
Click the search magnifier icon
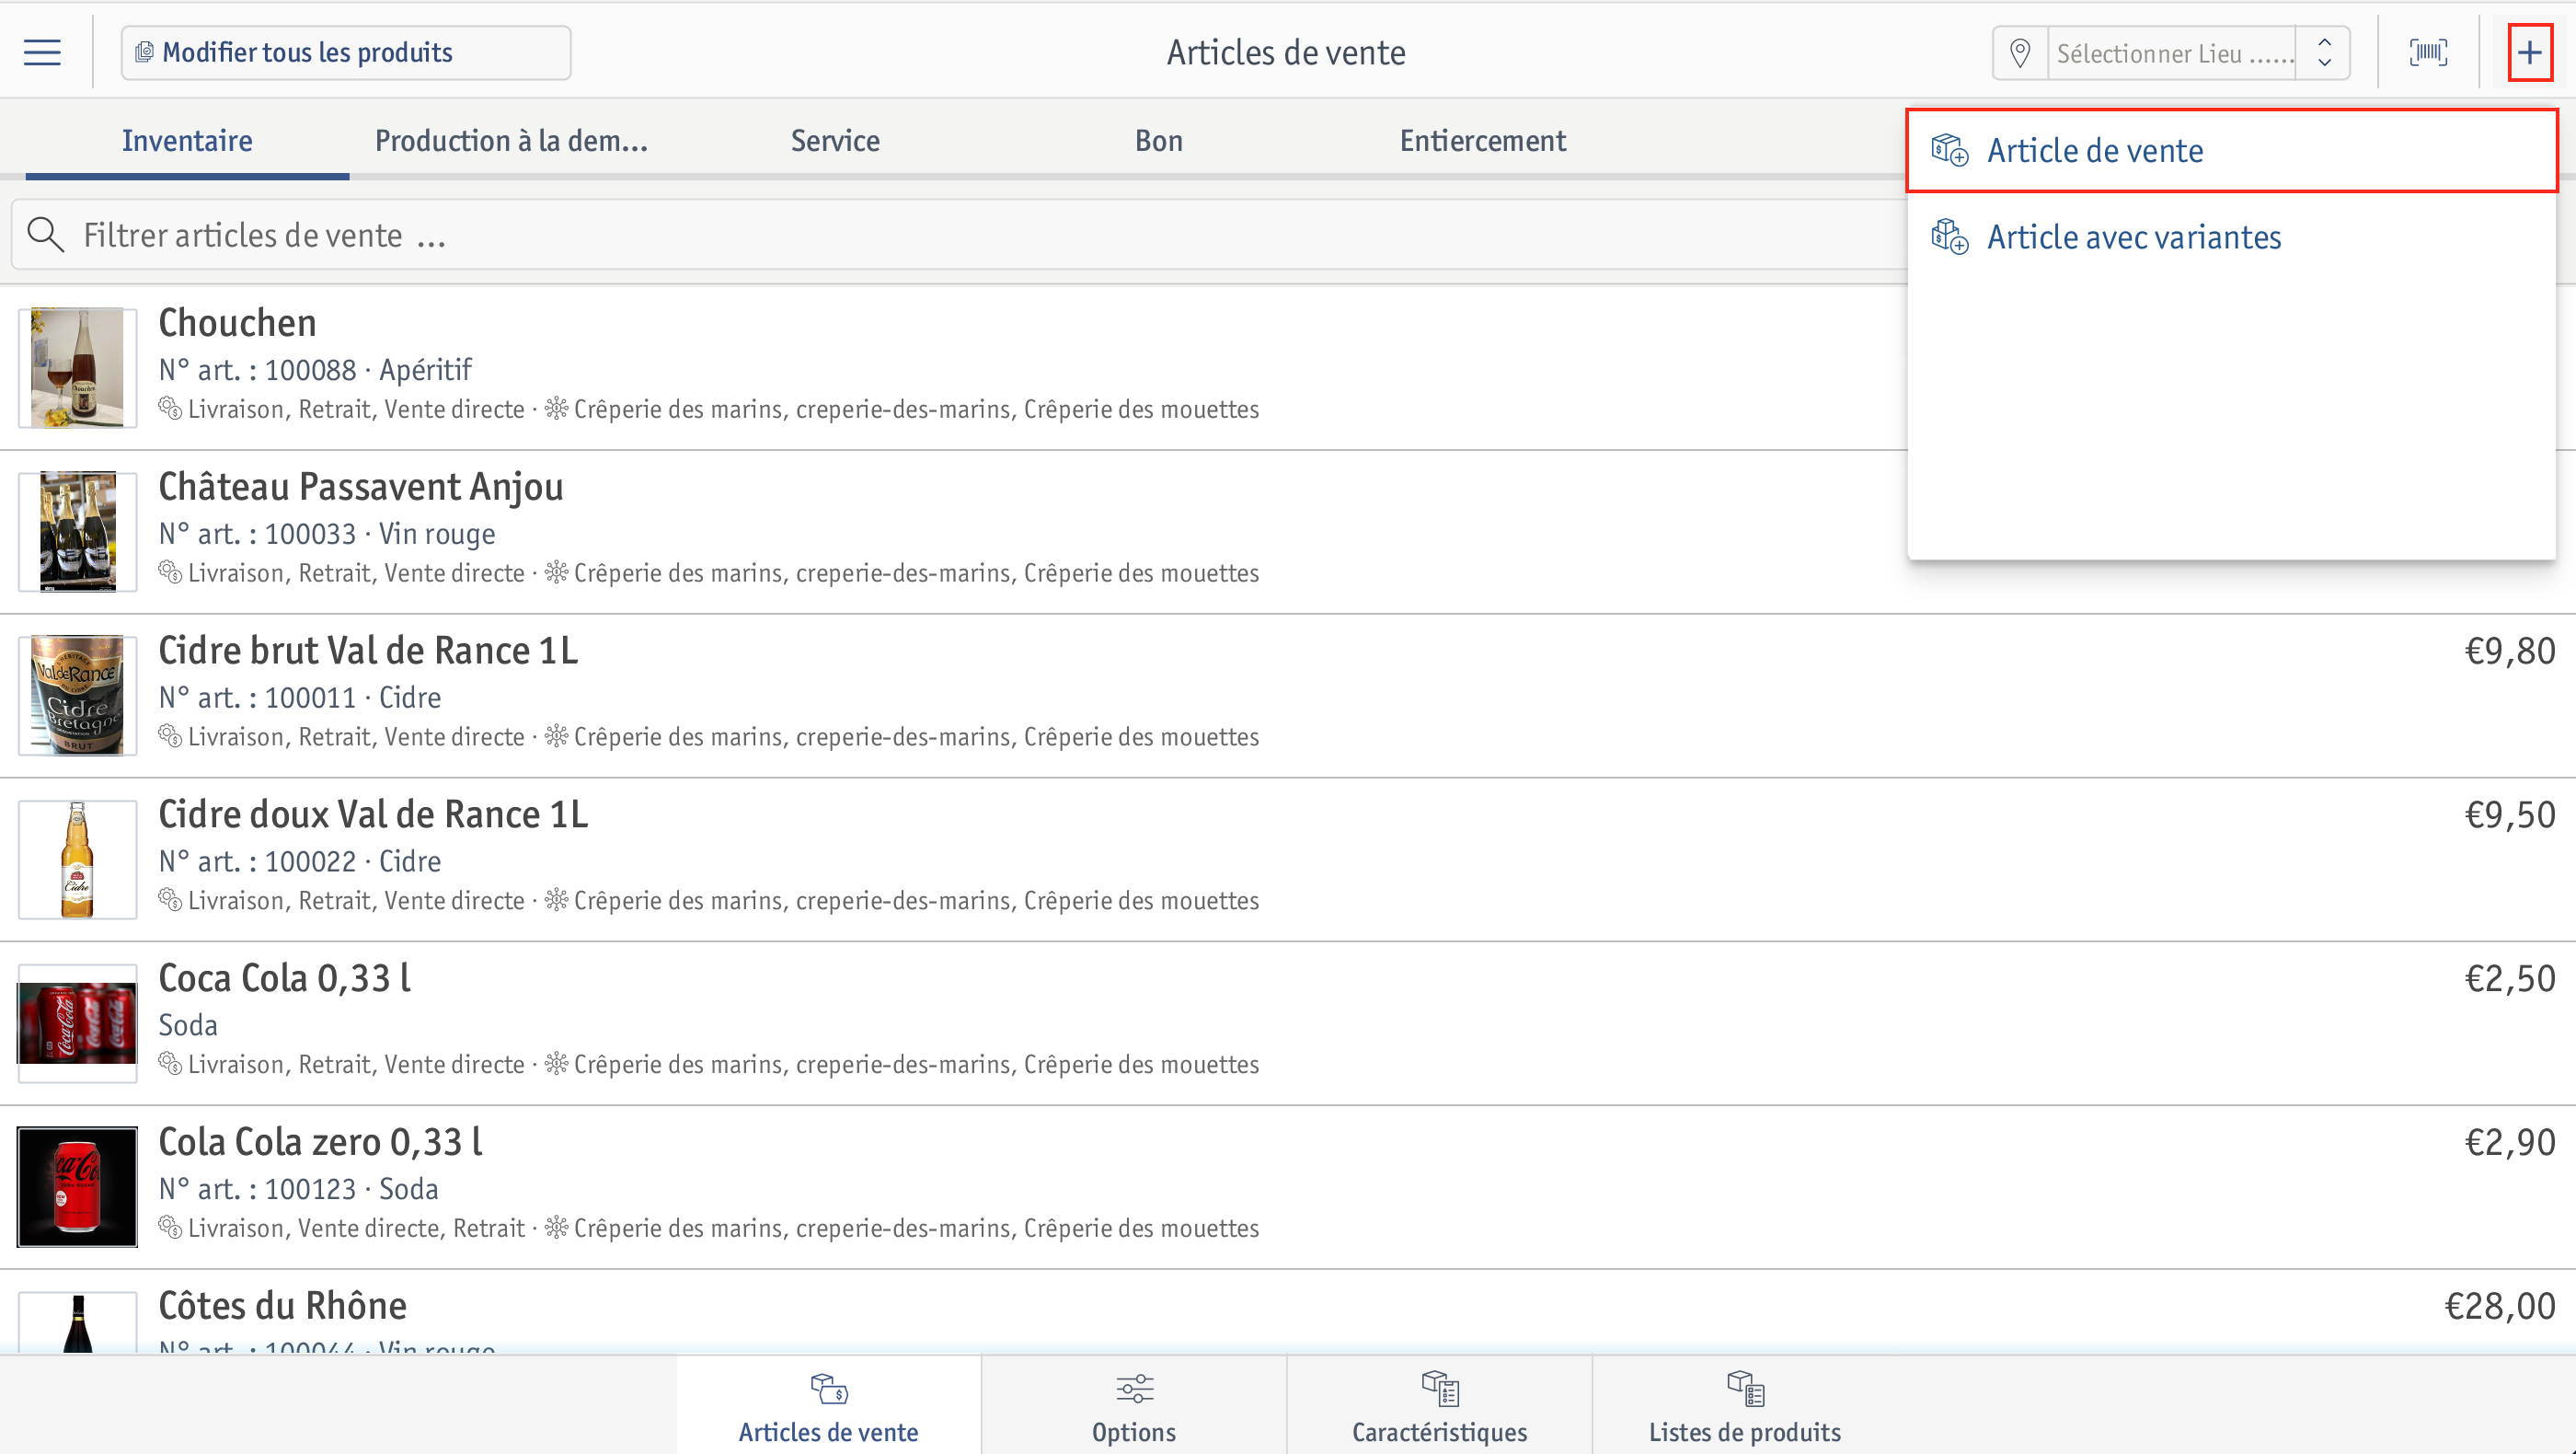point(45,235)
